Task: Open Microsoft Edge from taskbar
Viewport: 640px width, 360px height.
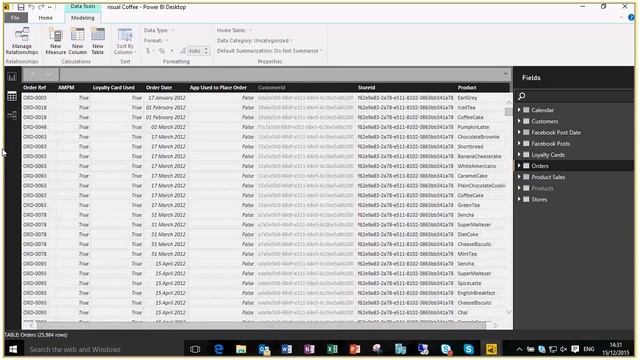Action: (218, 349)
